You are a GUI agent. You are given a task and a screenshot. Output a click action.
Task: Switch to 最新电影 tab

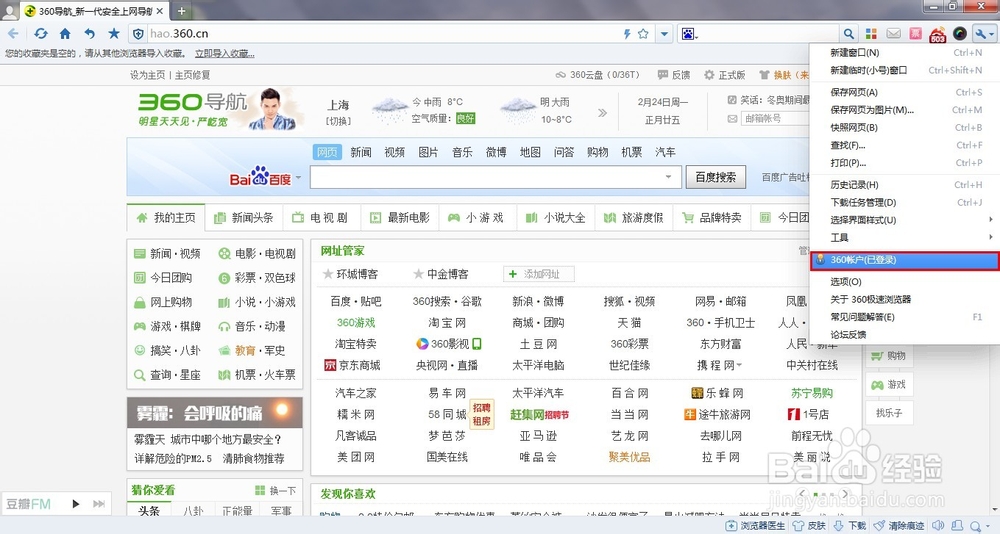coord(401,218)
